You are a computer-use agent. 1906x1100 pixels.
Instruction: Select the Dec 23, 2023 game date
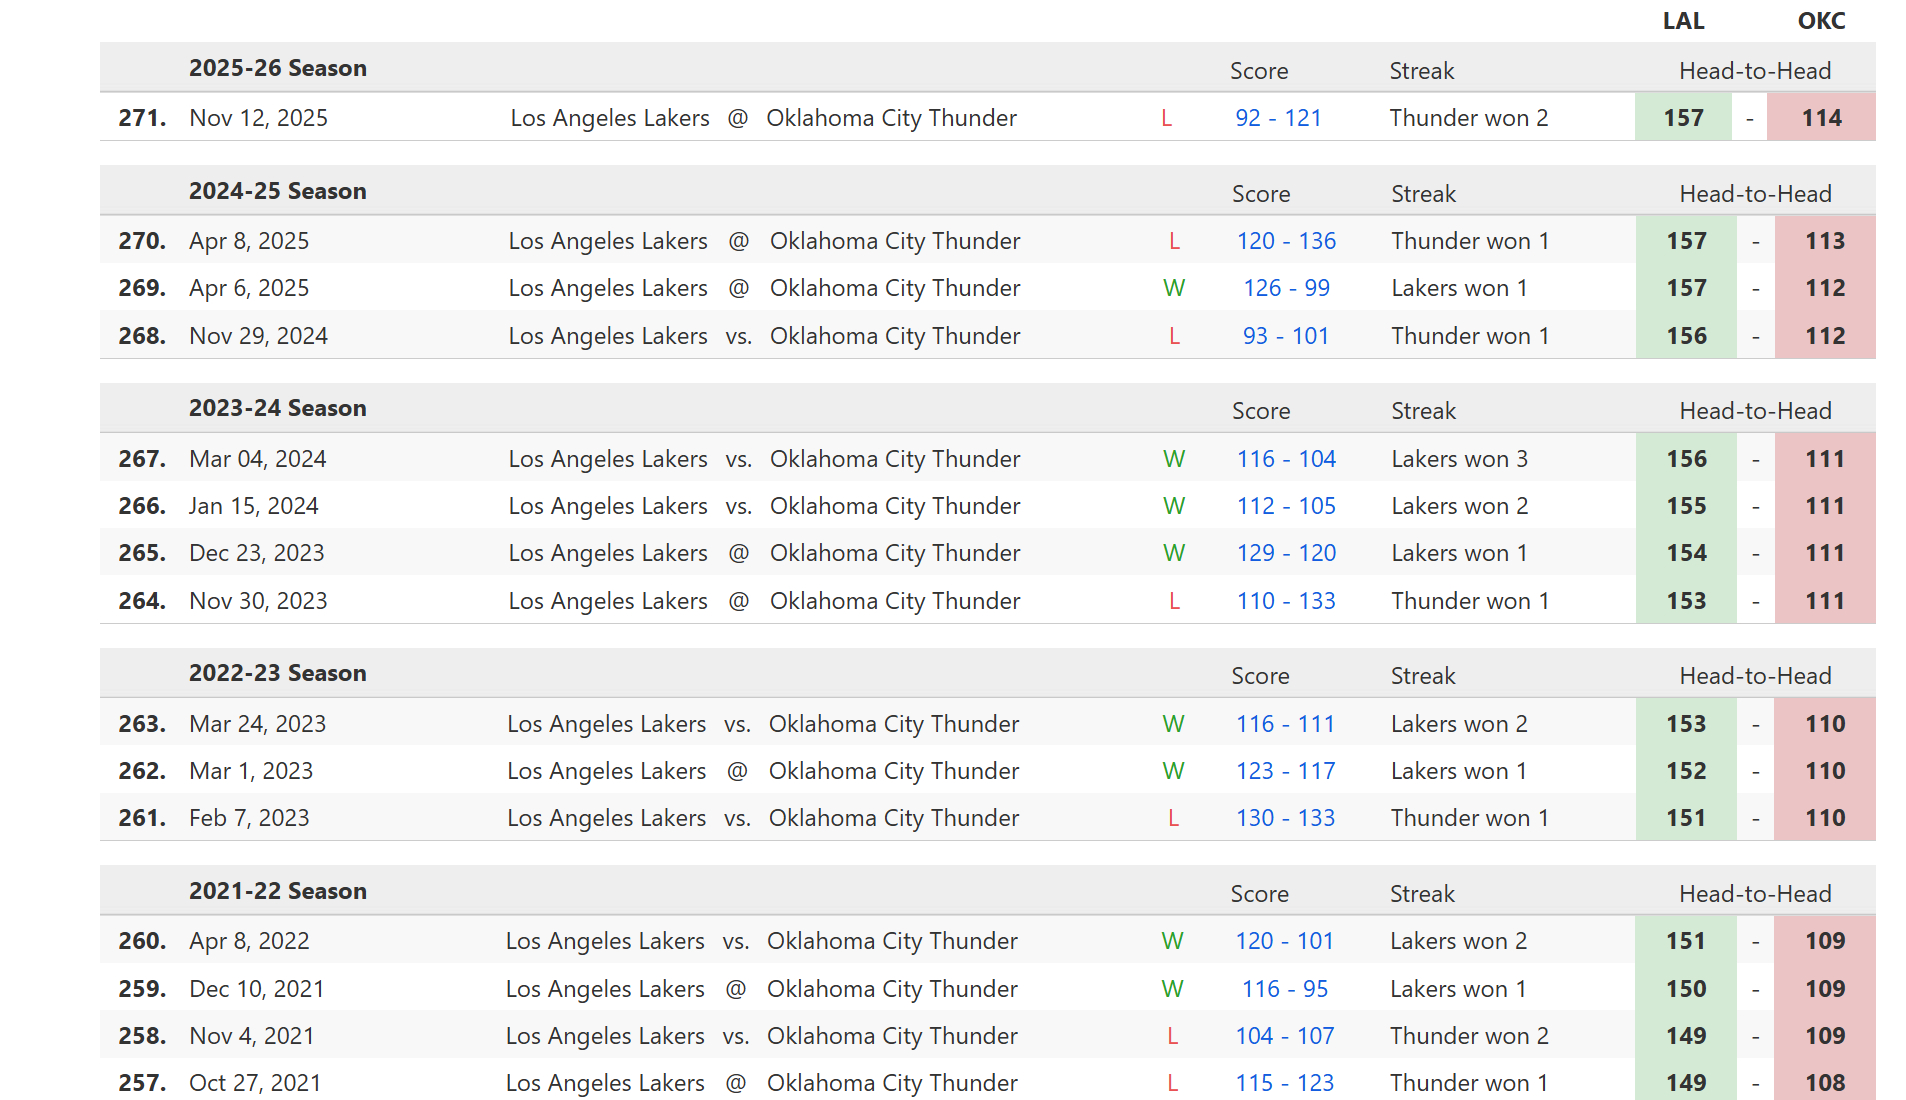[x=257, y=553]
